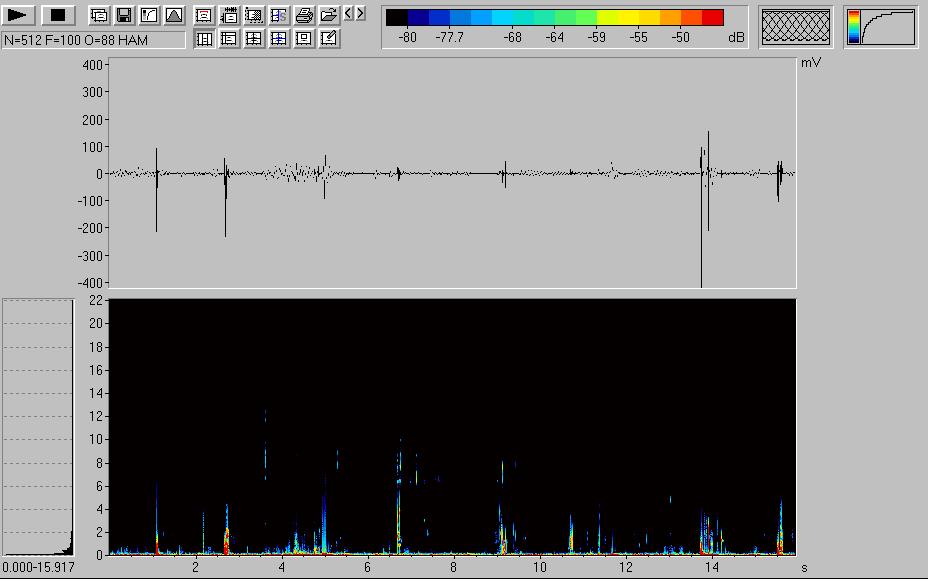This screenshot has height=579, width=928.
Task: Click the N=512 F=100 O=88 HAM parameter field
Action: click(x=94, y=40)
